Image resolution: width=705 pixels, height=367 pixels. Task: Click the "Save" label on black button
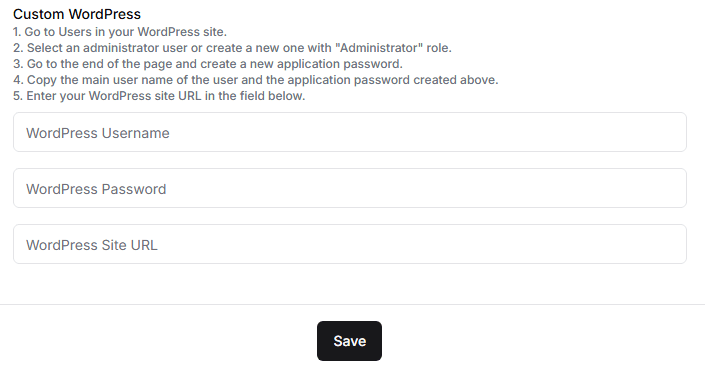tap(349, 341)
